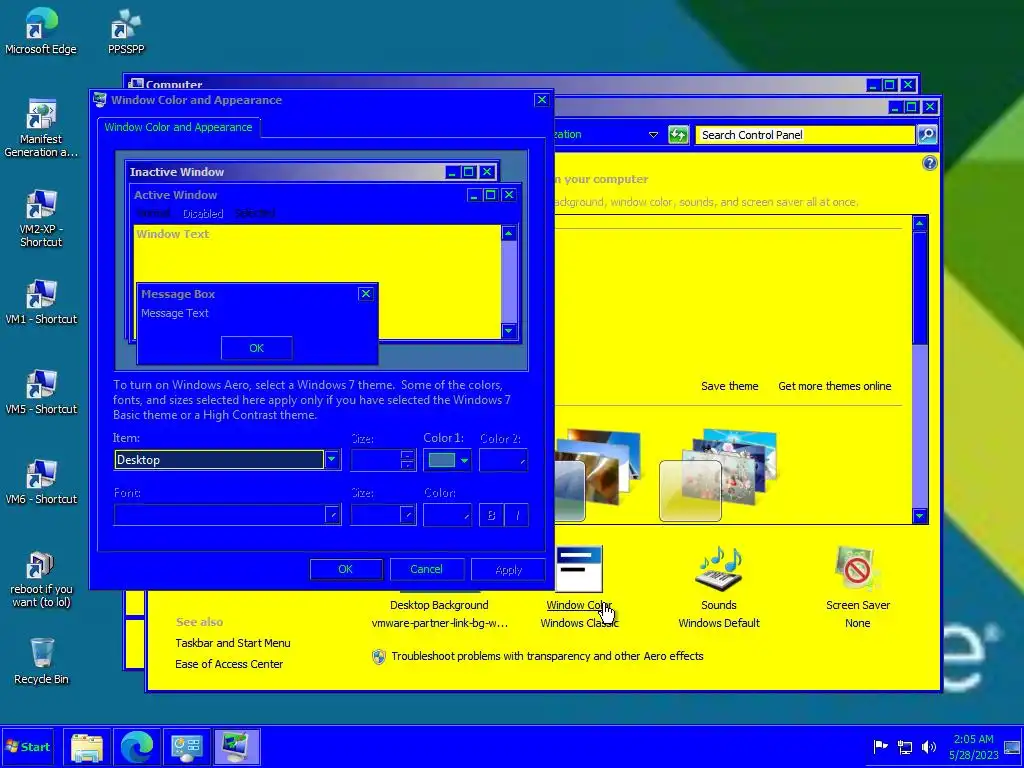The image size is (1024, 768).
Task: Click the preview Selected menu item
Action: pyautogui.click(x=255, y=213)
